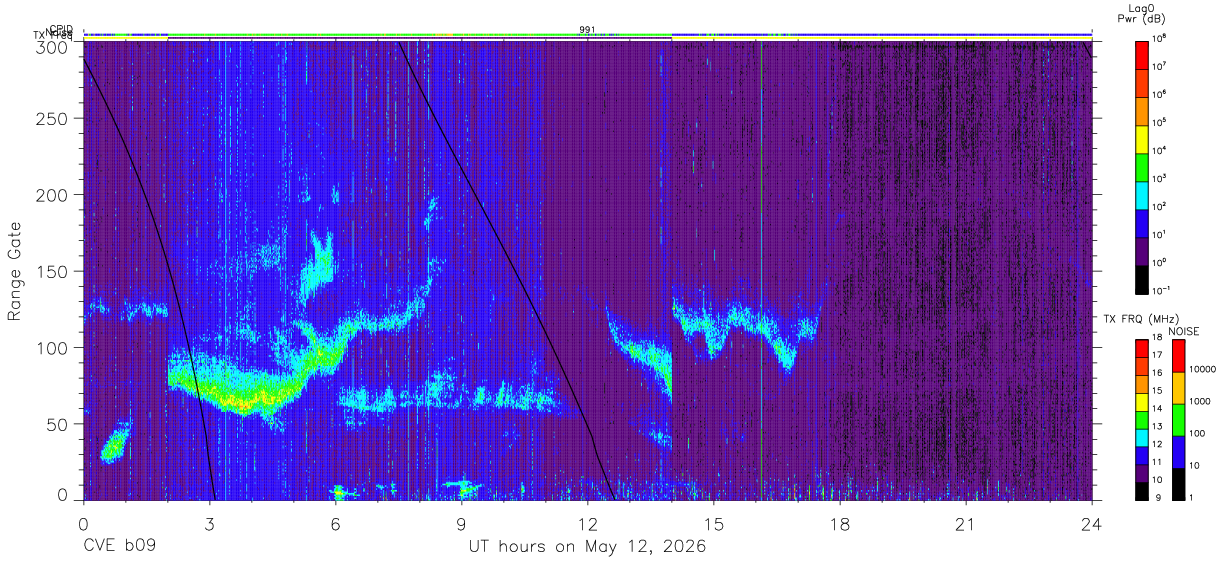The width and height of the screenshot is (1228, 567).
Task: Click the x-axis tick label '21'
Action: [x=966, y=523]
